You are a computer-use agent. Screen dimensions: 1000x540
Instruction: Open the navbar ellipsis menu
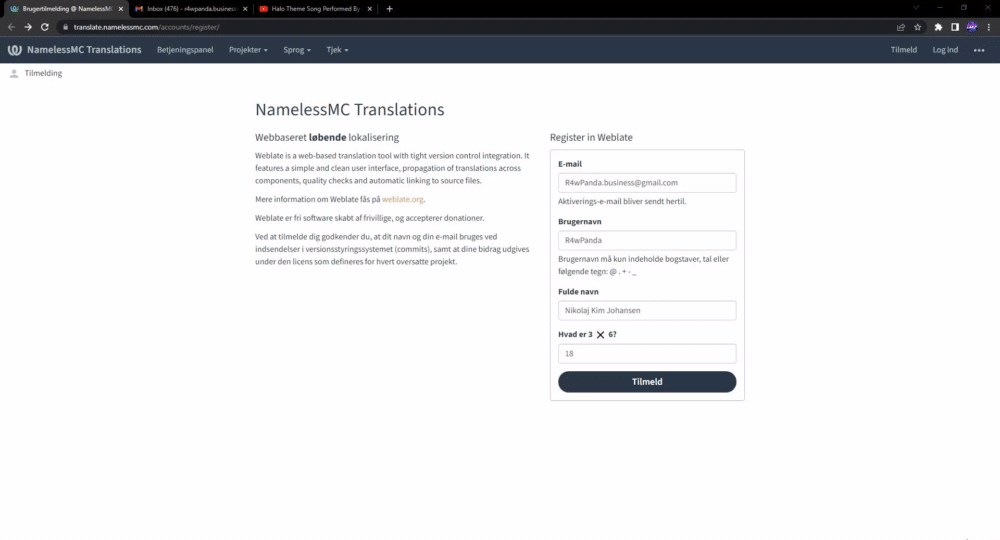[979, 50]
